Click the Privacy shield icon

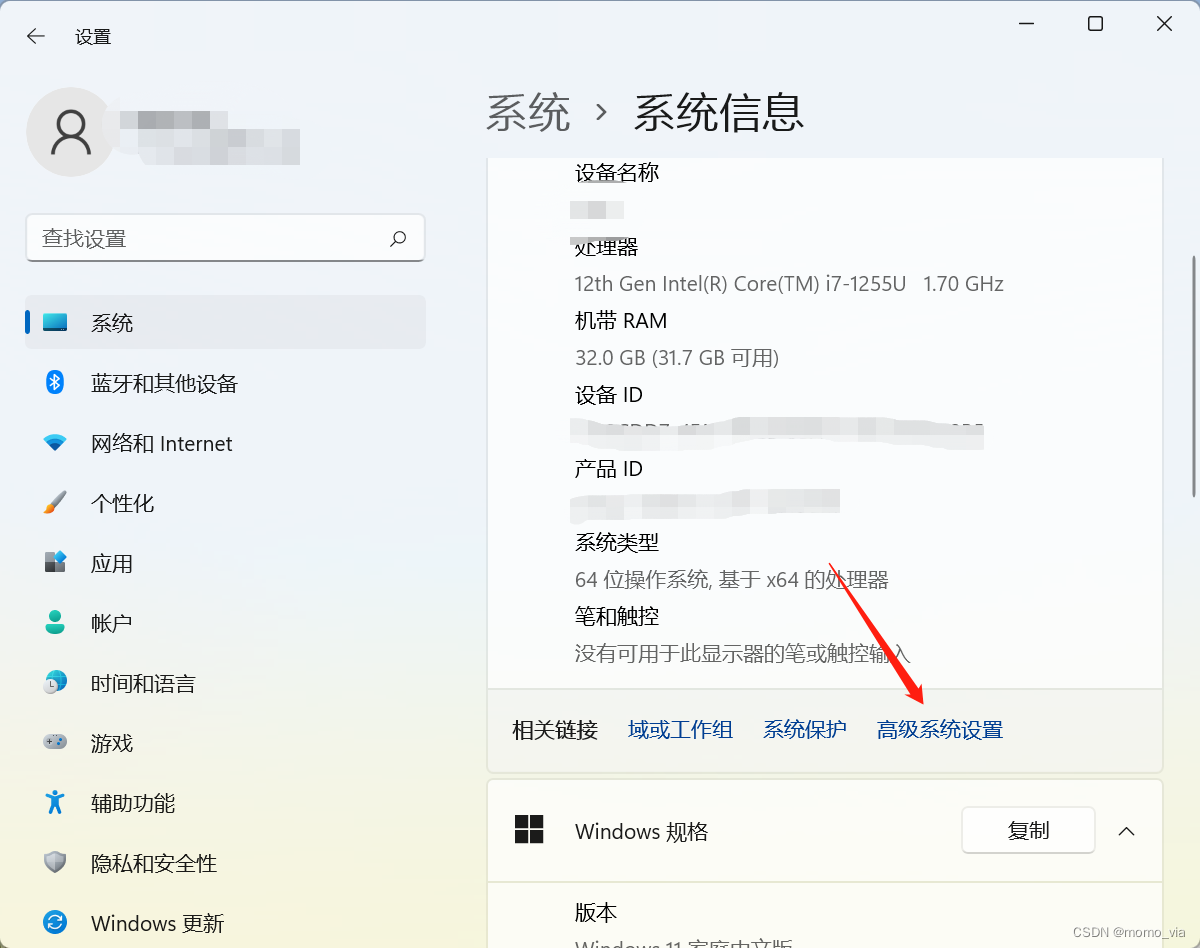coord(55,862)
